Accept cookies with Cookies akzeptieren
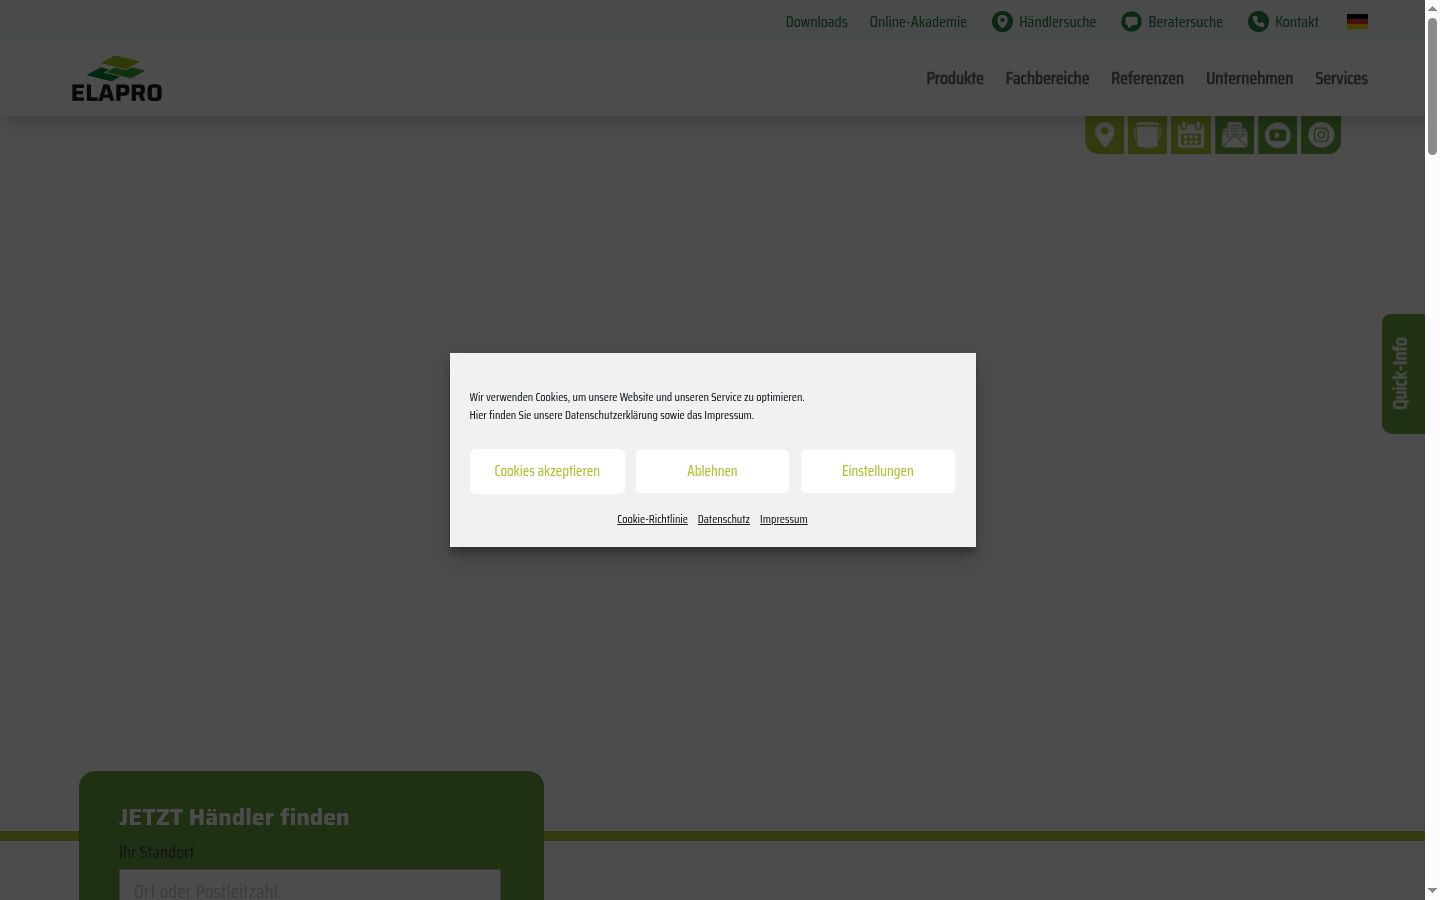This screenshot has width=1440, height=900. [x=547, y=471]
